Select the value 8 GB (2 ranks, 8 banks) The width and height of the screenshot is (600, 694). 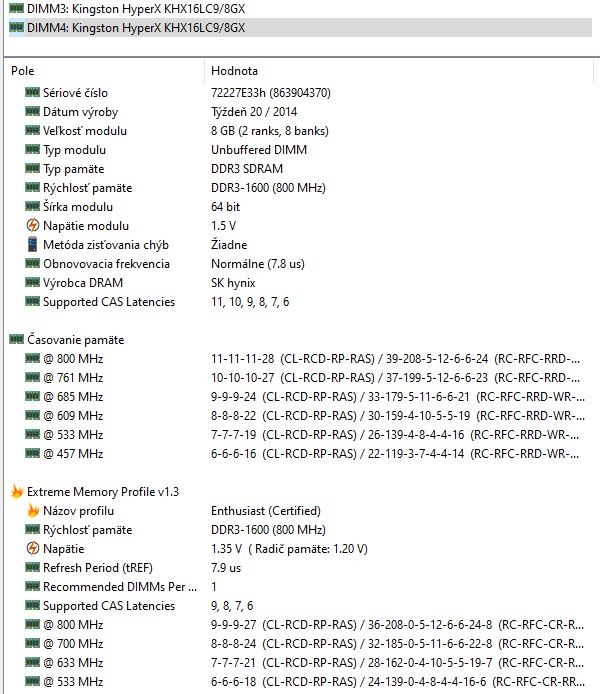click(x=270, y=131)
